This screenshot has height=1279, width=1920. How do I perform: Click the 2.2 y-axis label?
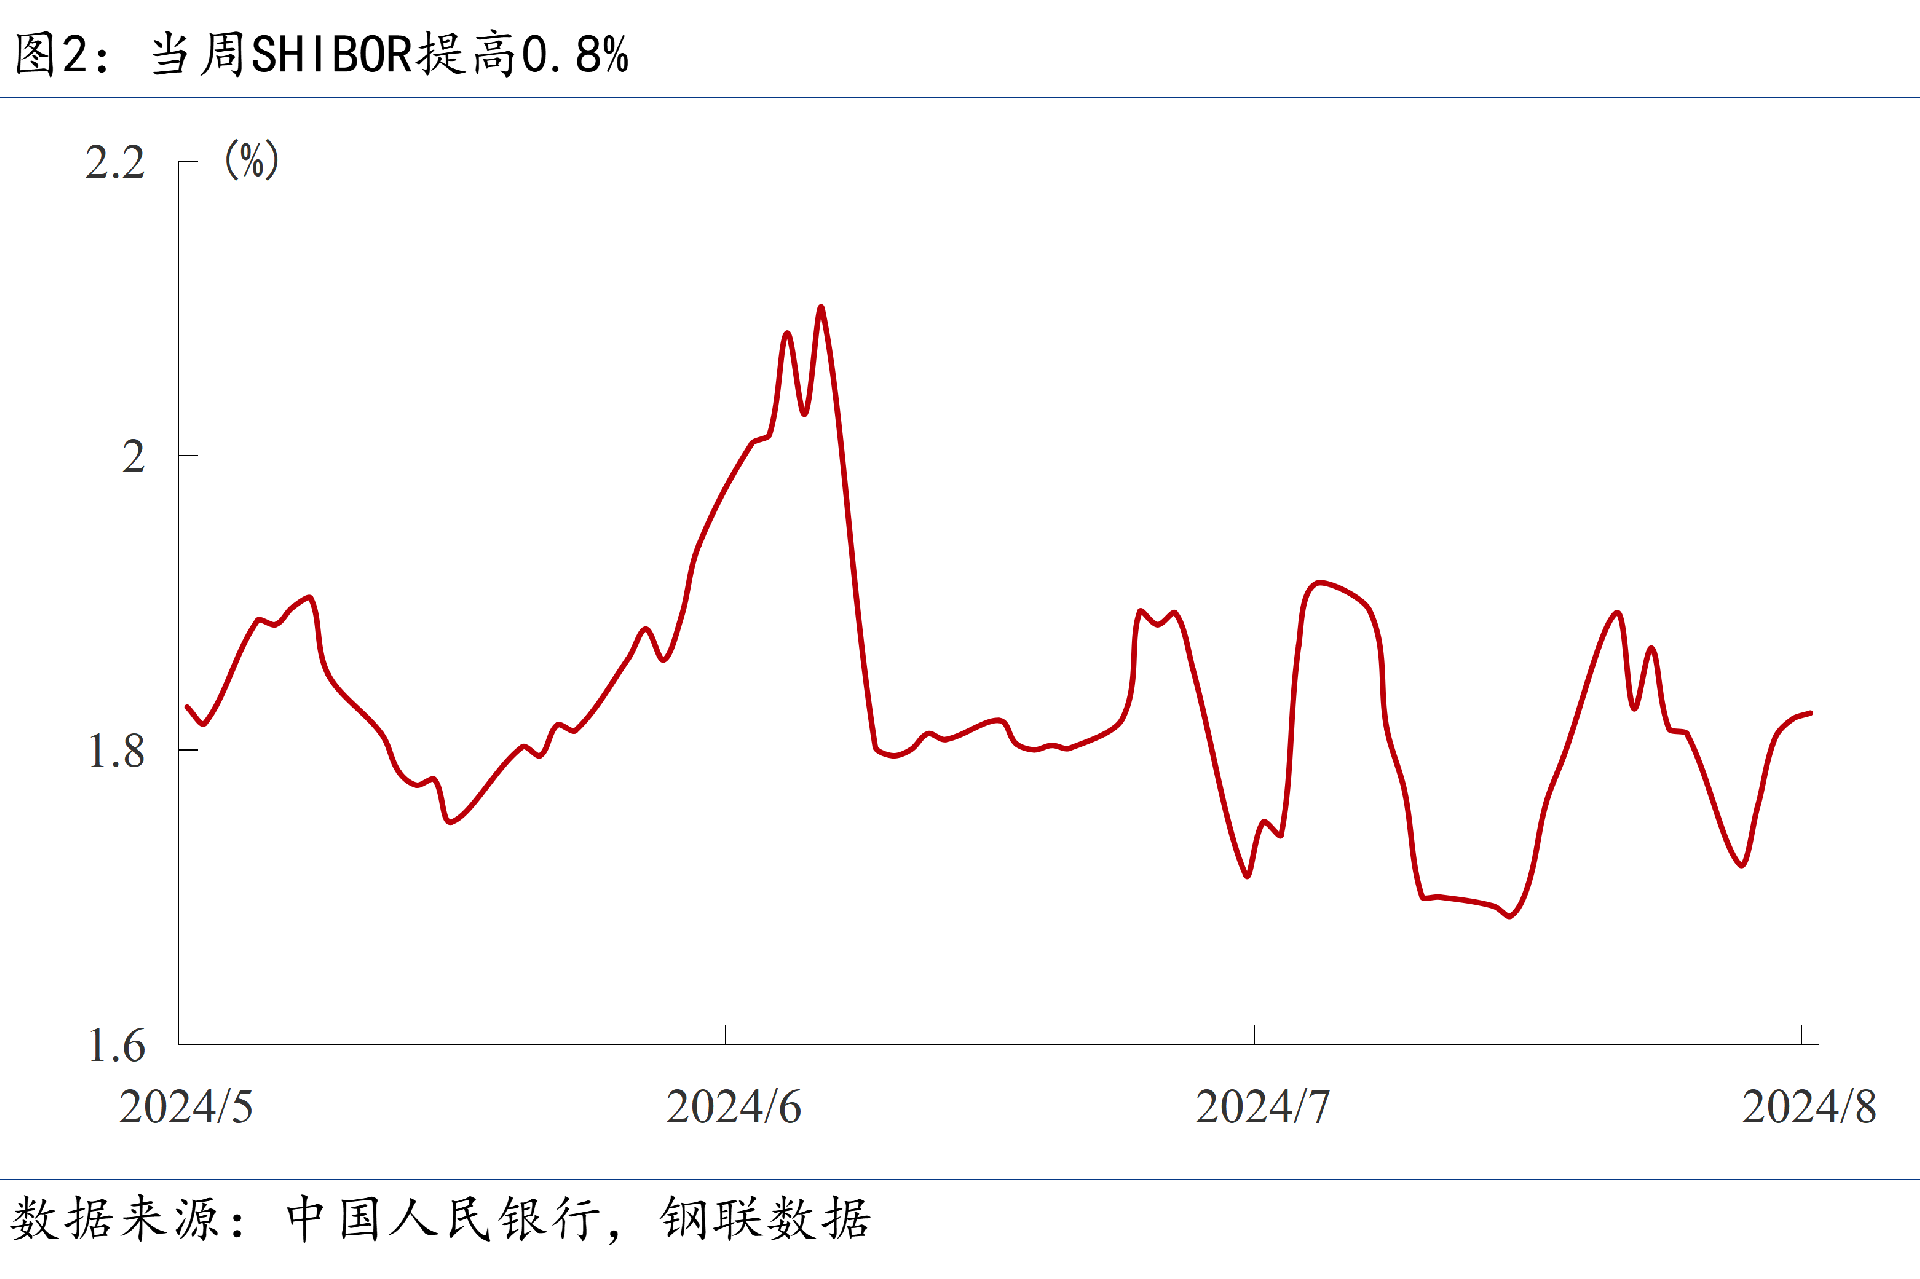[115, 163]
